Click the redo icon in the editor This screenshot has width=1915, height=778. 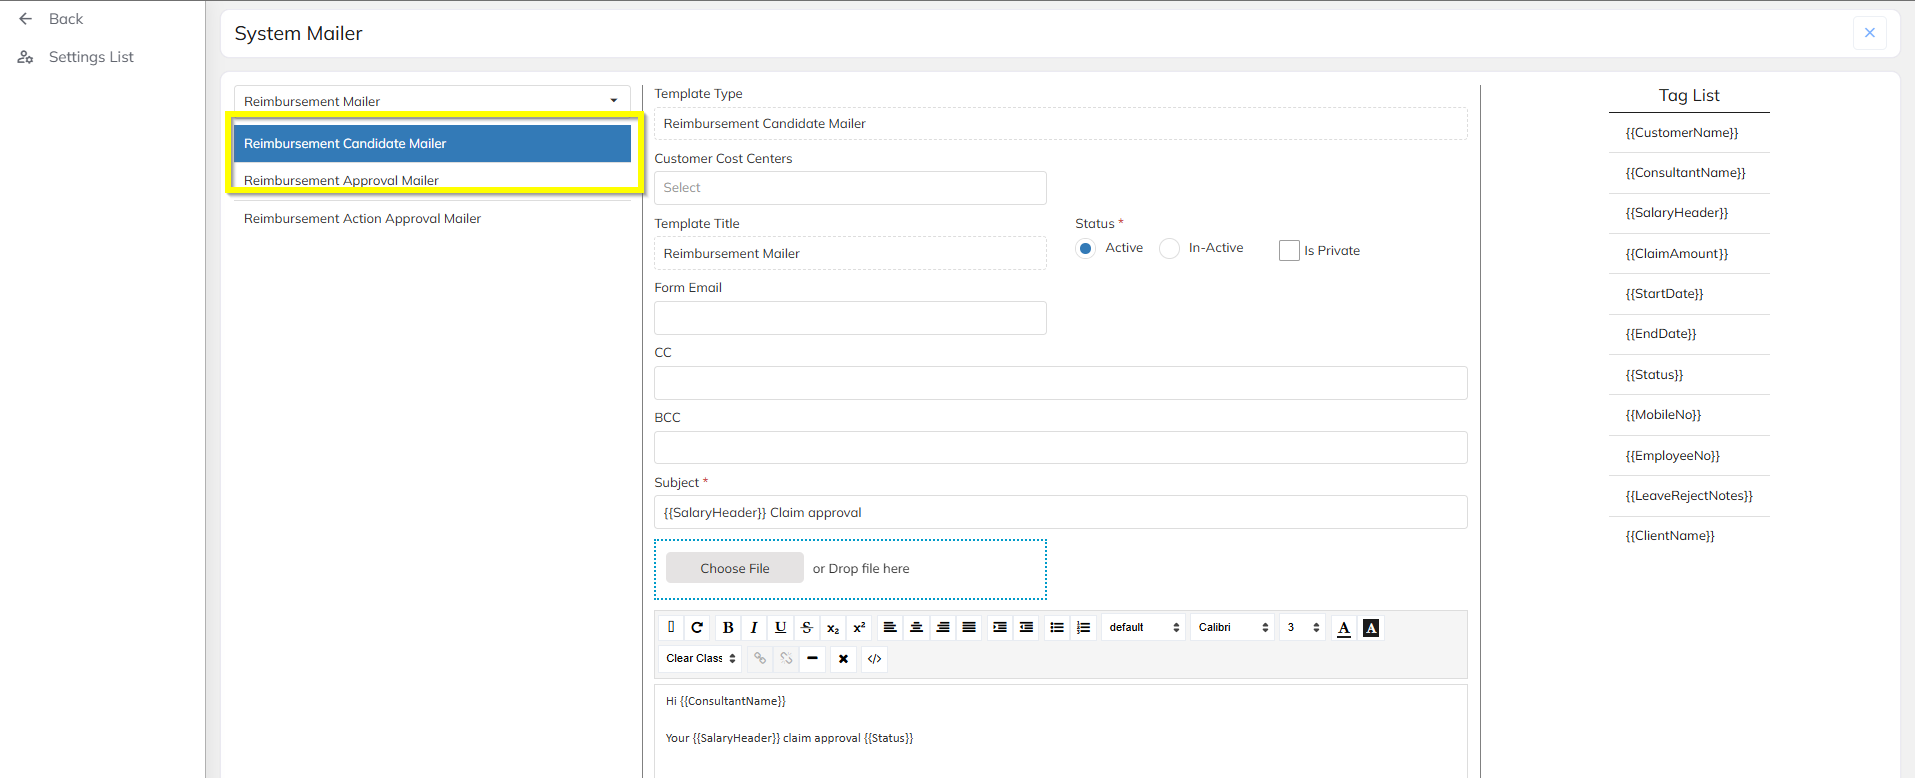[x=697, y=628]
